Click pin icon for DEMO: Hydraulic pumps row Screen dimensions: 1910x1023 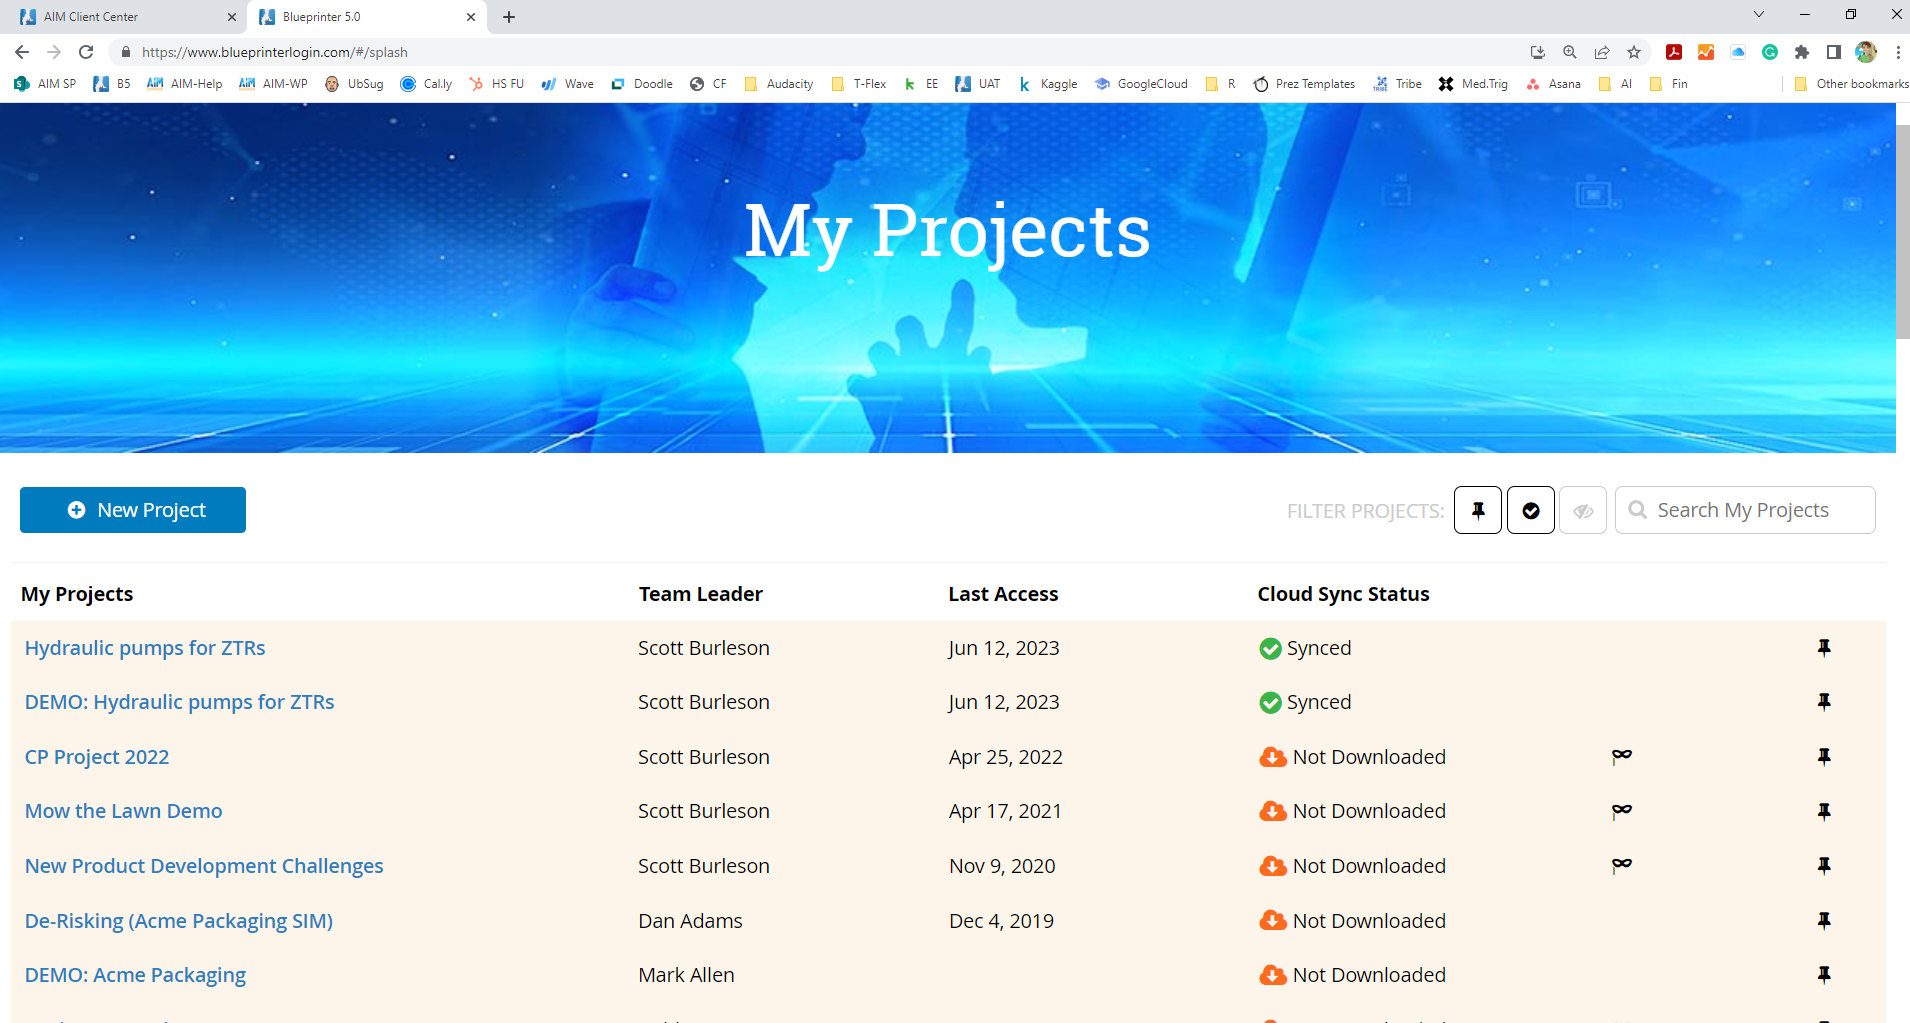[x=1824, y=702]
